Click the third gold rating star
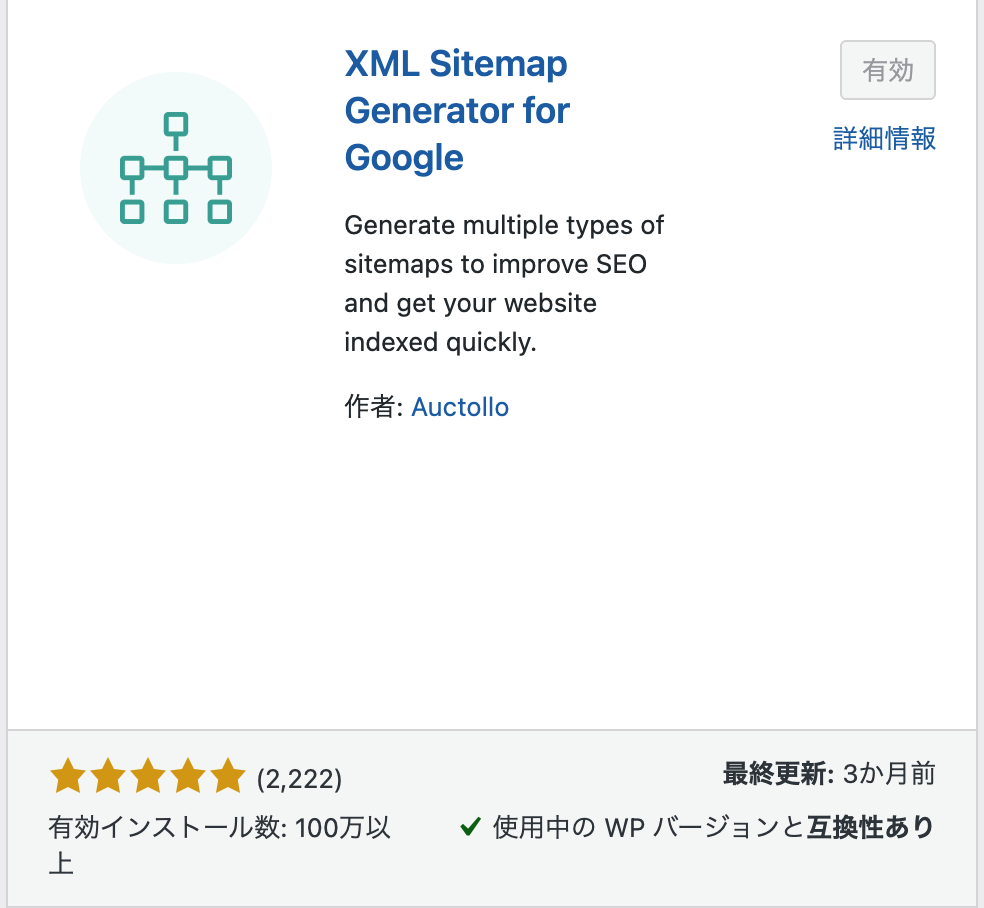Image resolution: width=984 pixels, height=908 pixels. tap(148, 776)
